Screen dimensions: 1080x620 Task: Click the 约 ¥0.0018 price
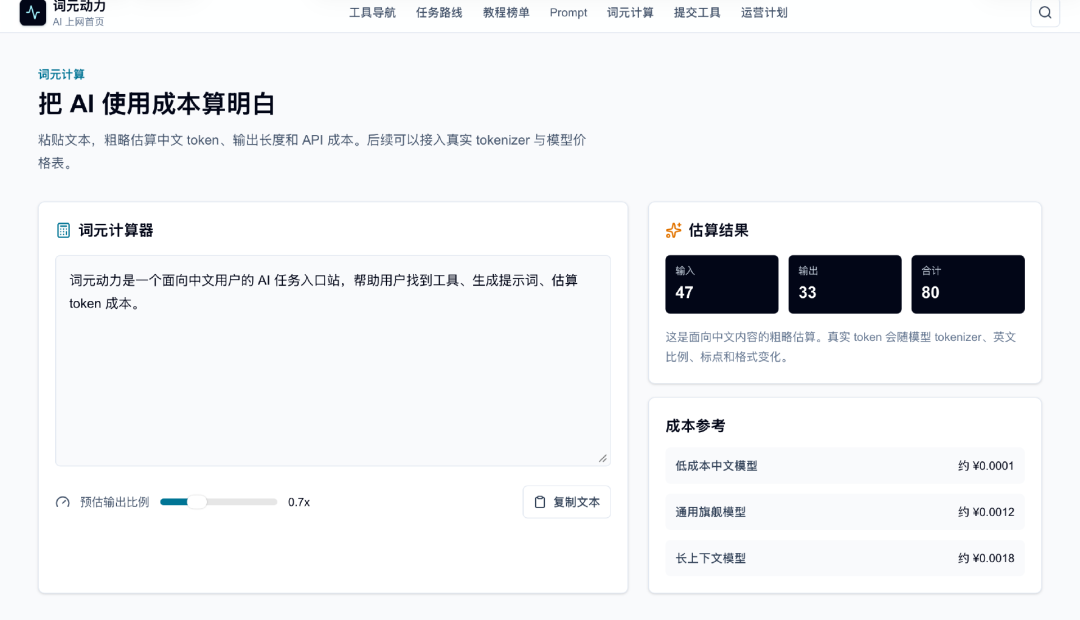986,558
